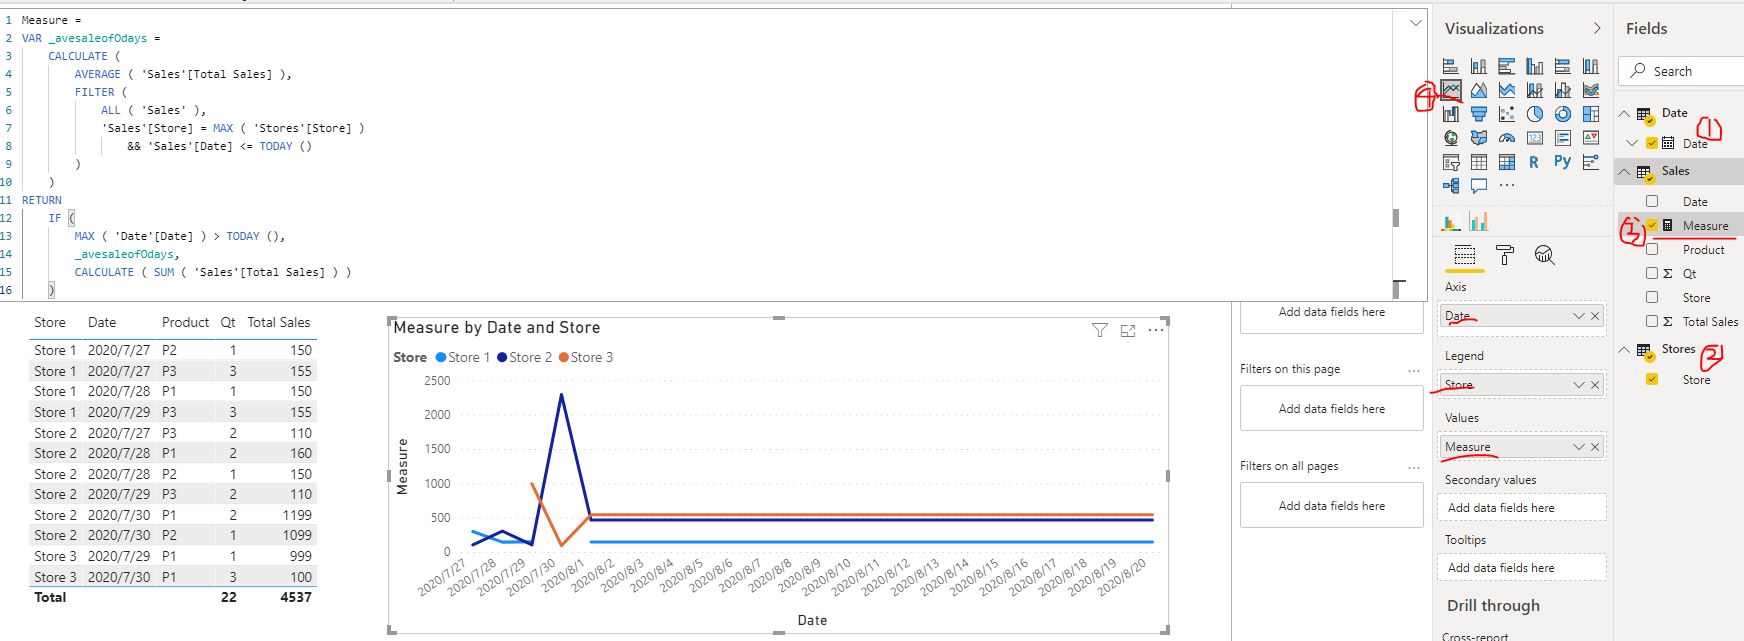The width and height of the screenshot is (1744, 641).
Task: Check the Sales table Date field
Action: (1652, 201)
